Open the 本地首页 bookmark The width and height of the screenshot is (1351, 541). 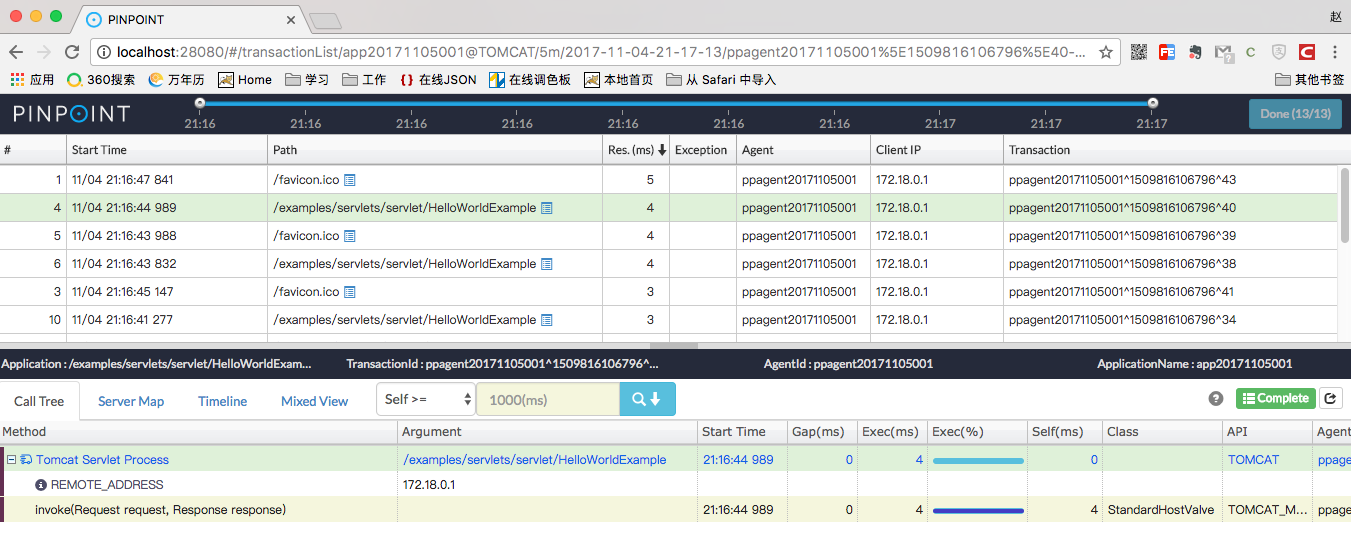tap(619, 80)
